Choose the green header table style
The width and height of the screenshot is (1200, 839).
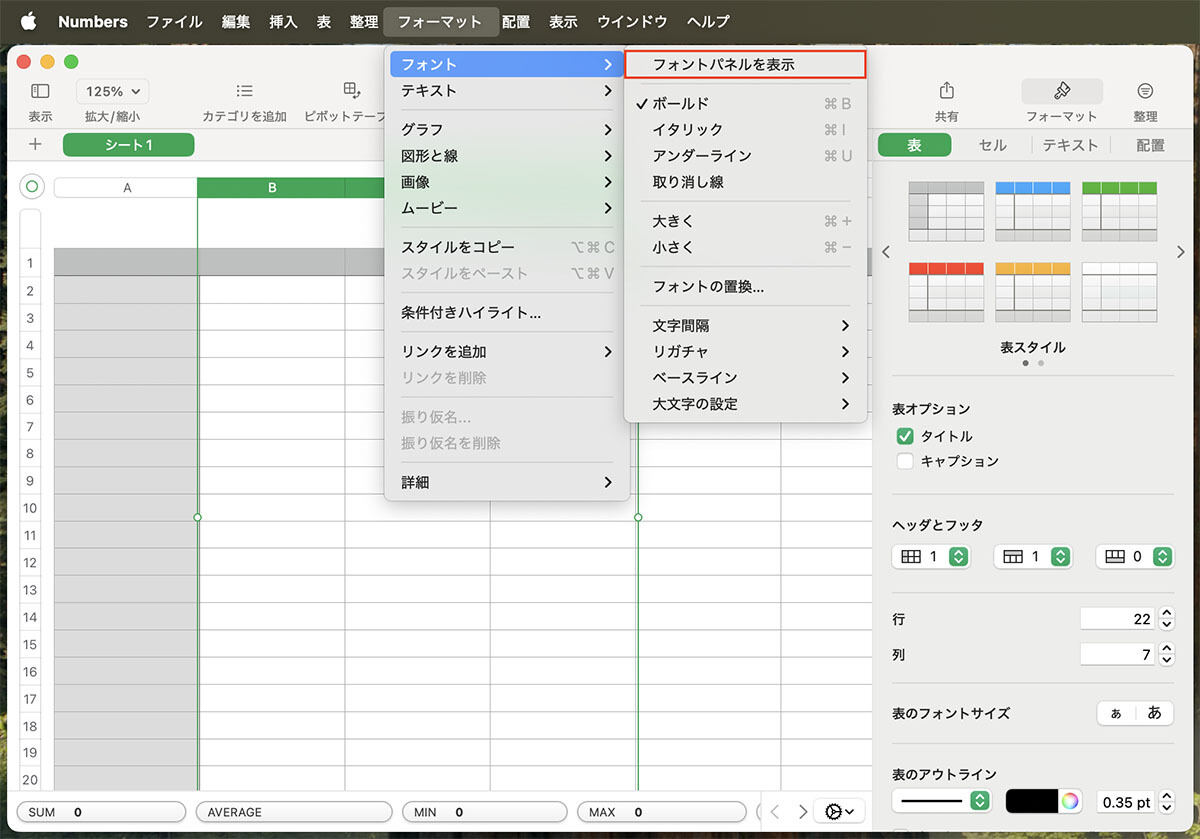click(1119, 211)
